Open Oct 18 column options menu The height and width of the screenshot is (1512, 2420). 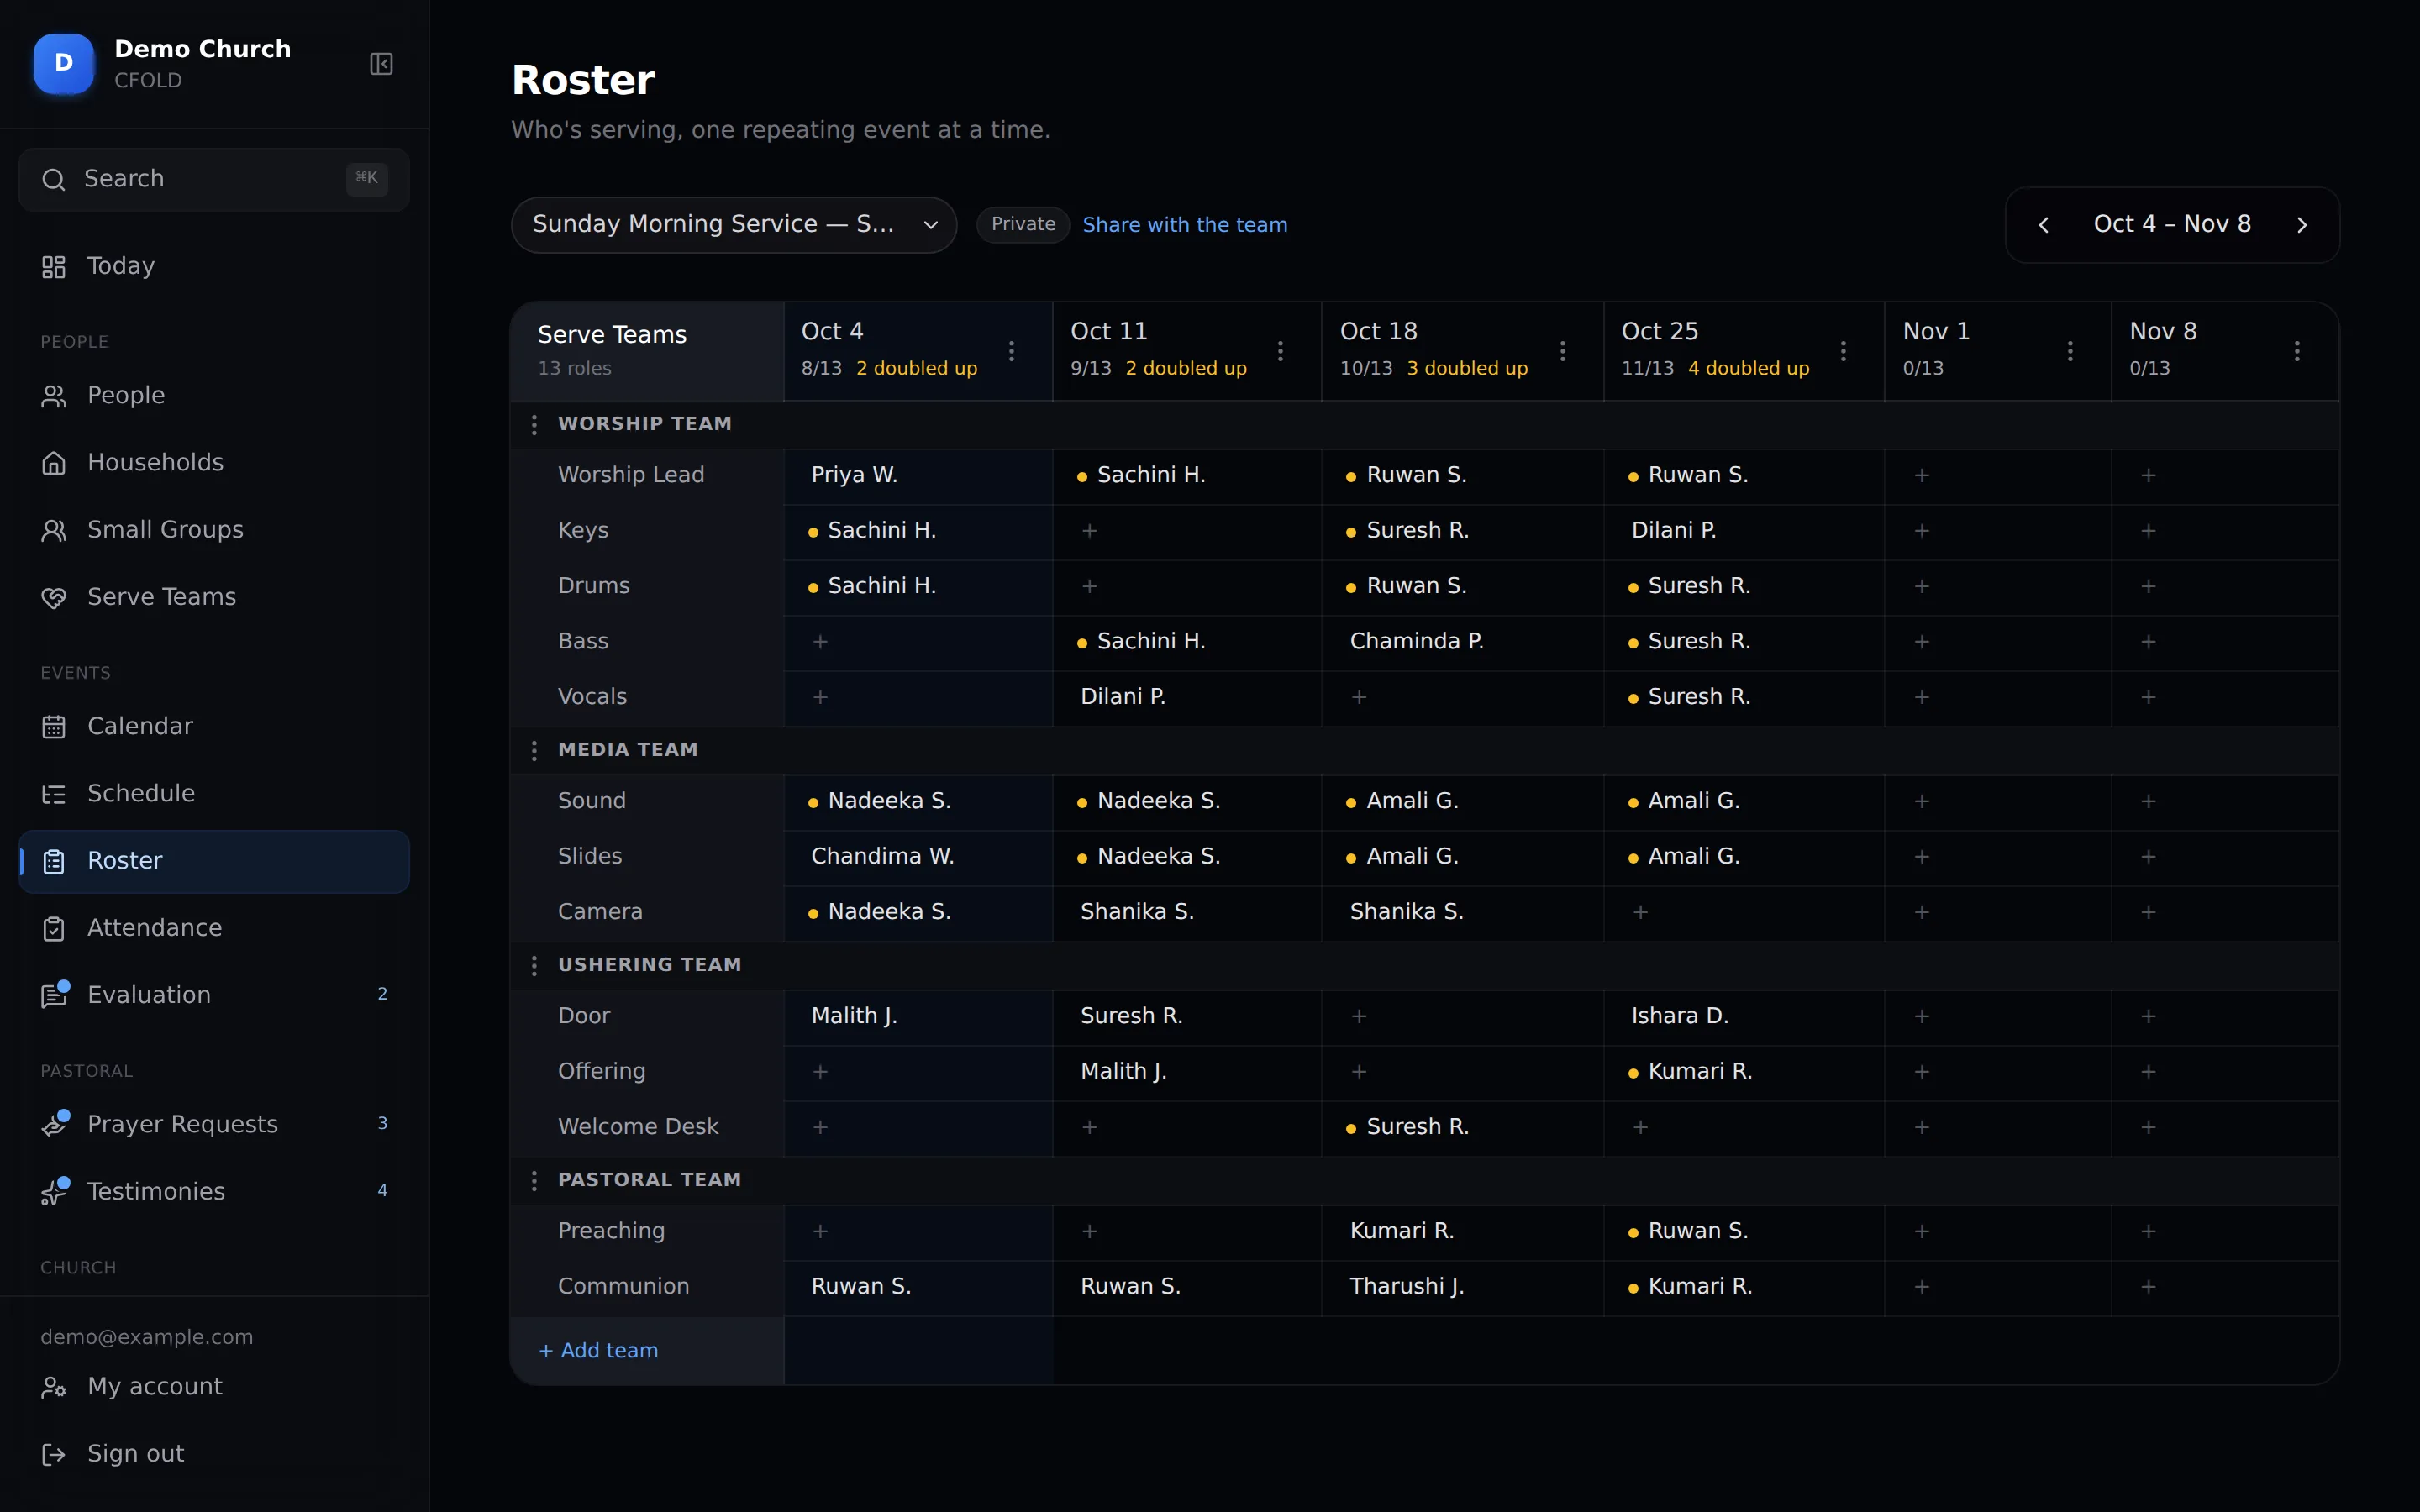[1562, 351]
